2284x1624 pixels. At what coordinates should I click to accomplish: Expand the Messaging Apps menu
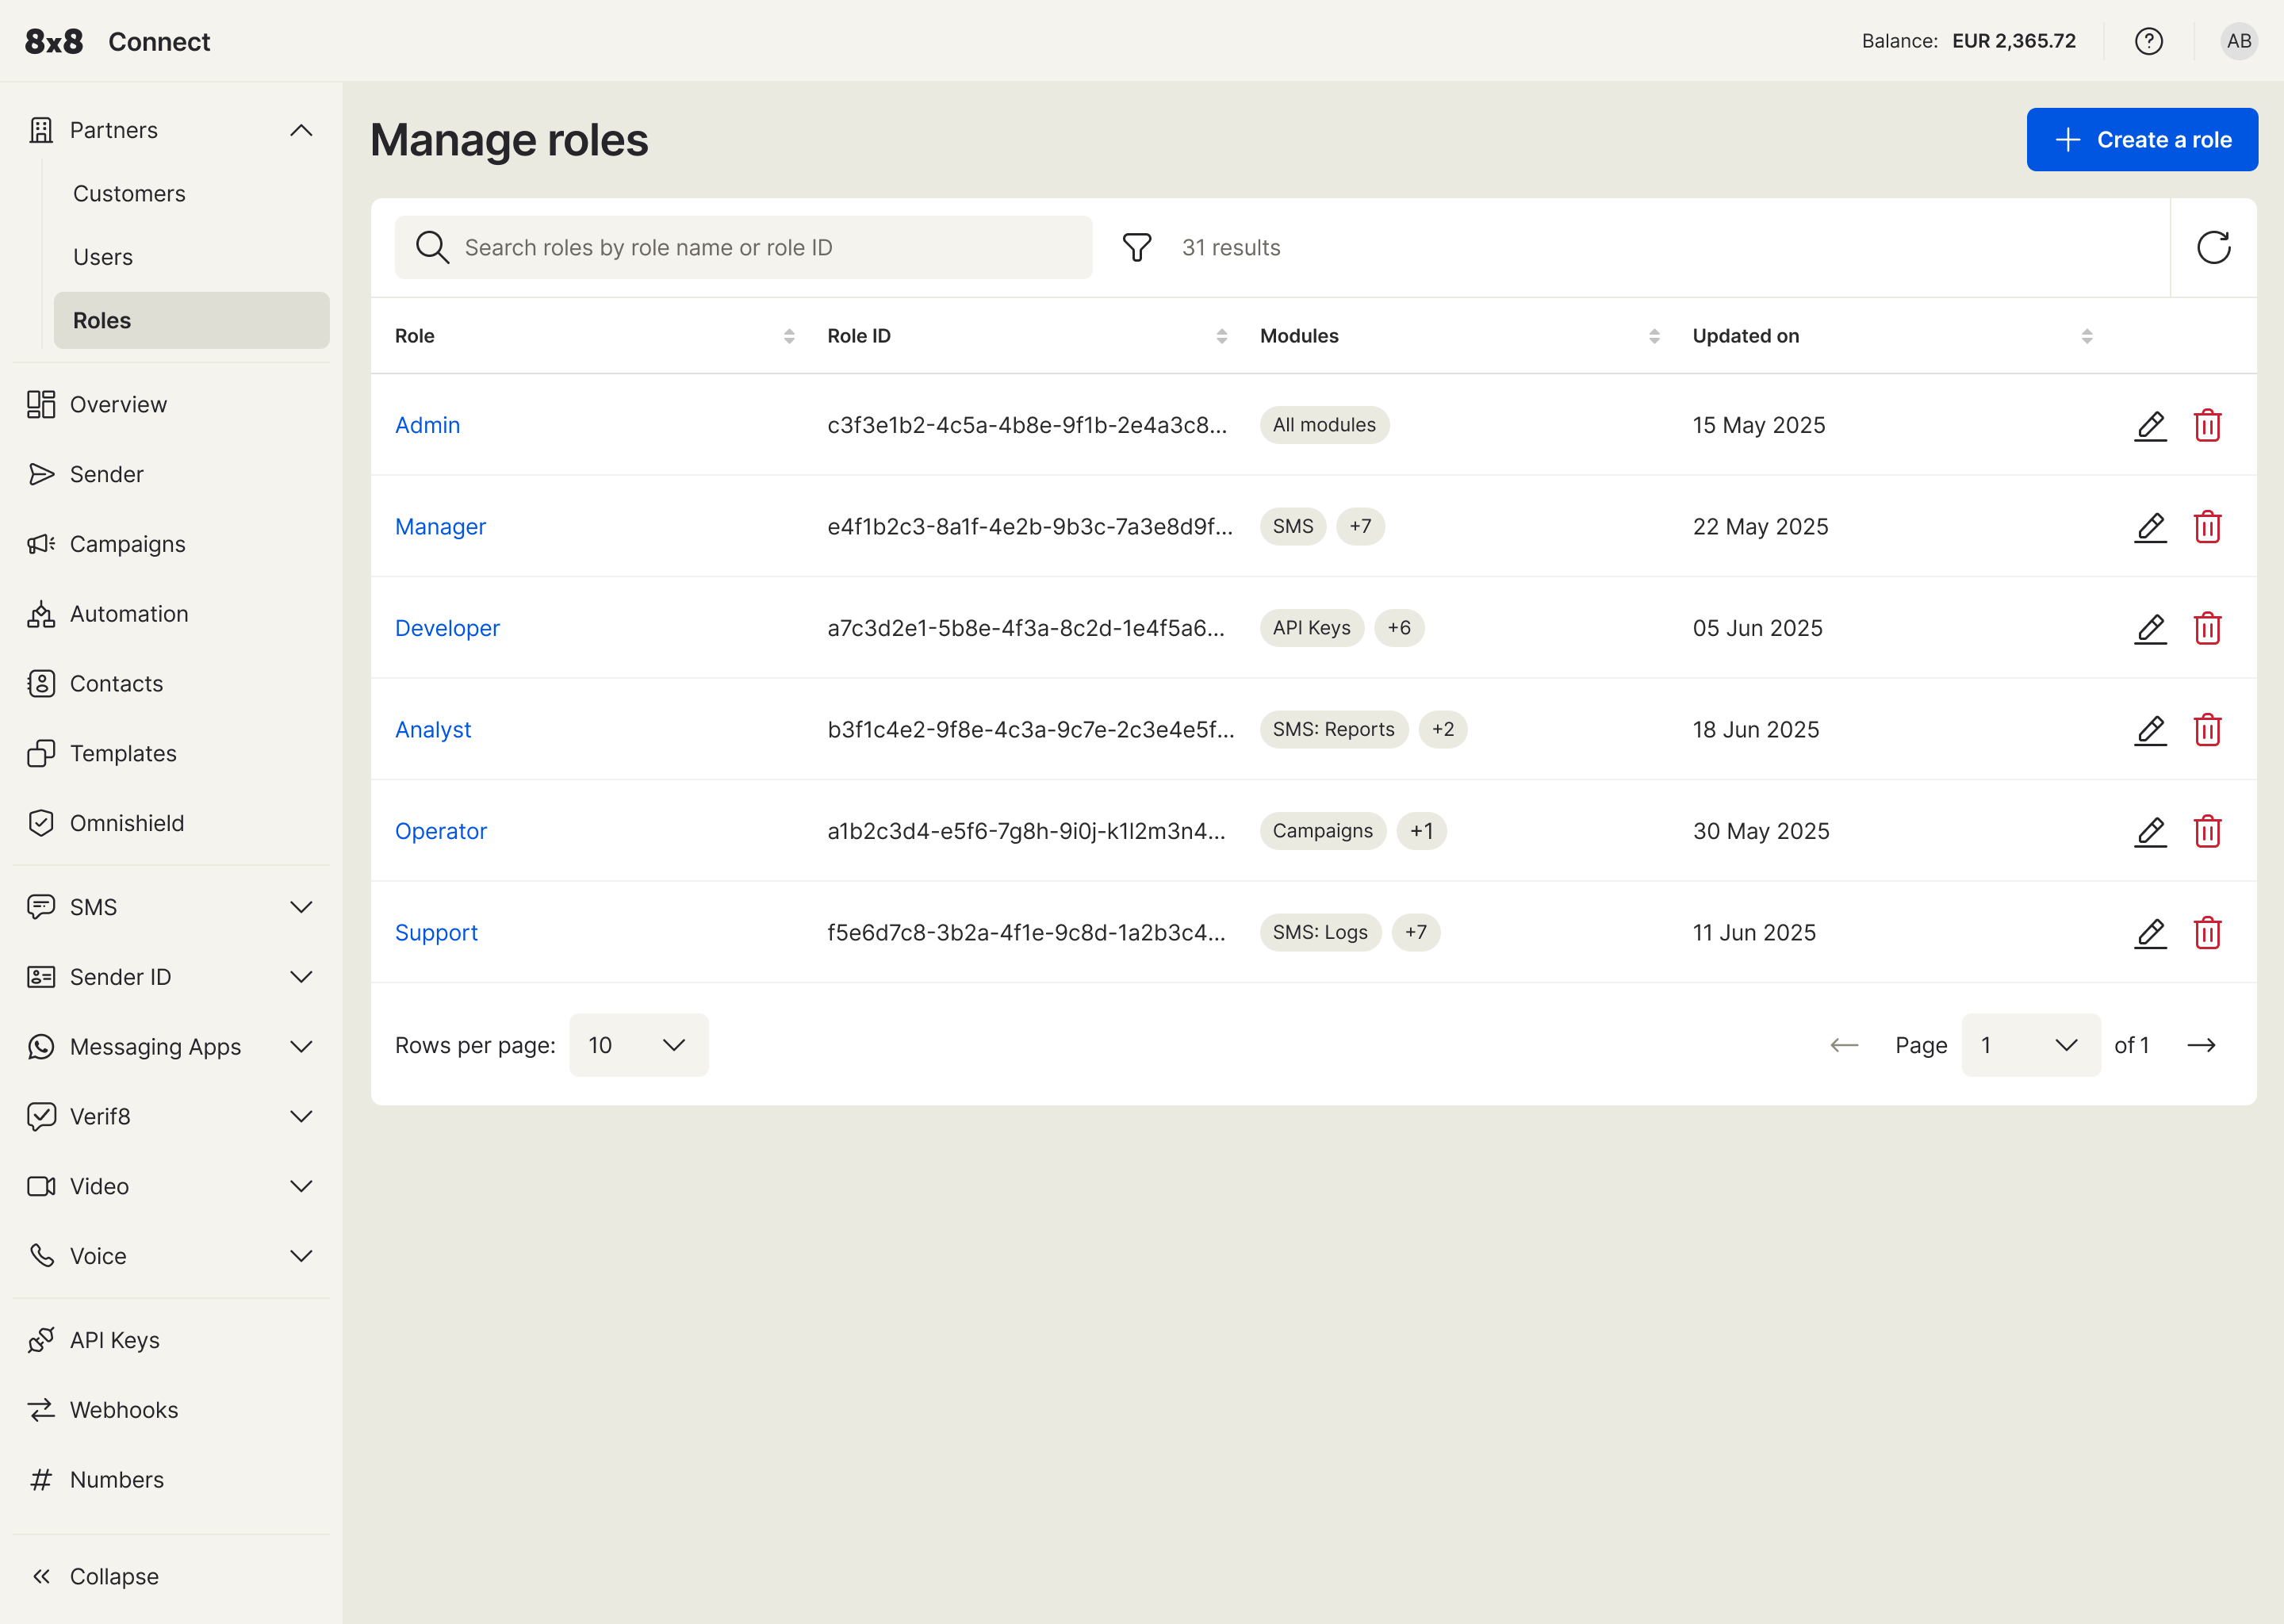click(301, 1046)
